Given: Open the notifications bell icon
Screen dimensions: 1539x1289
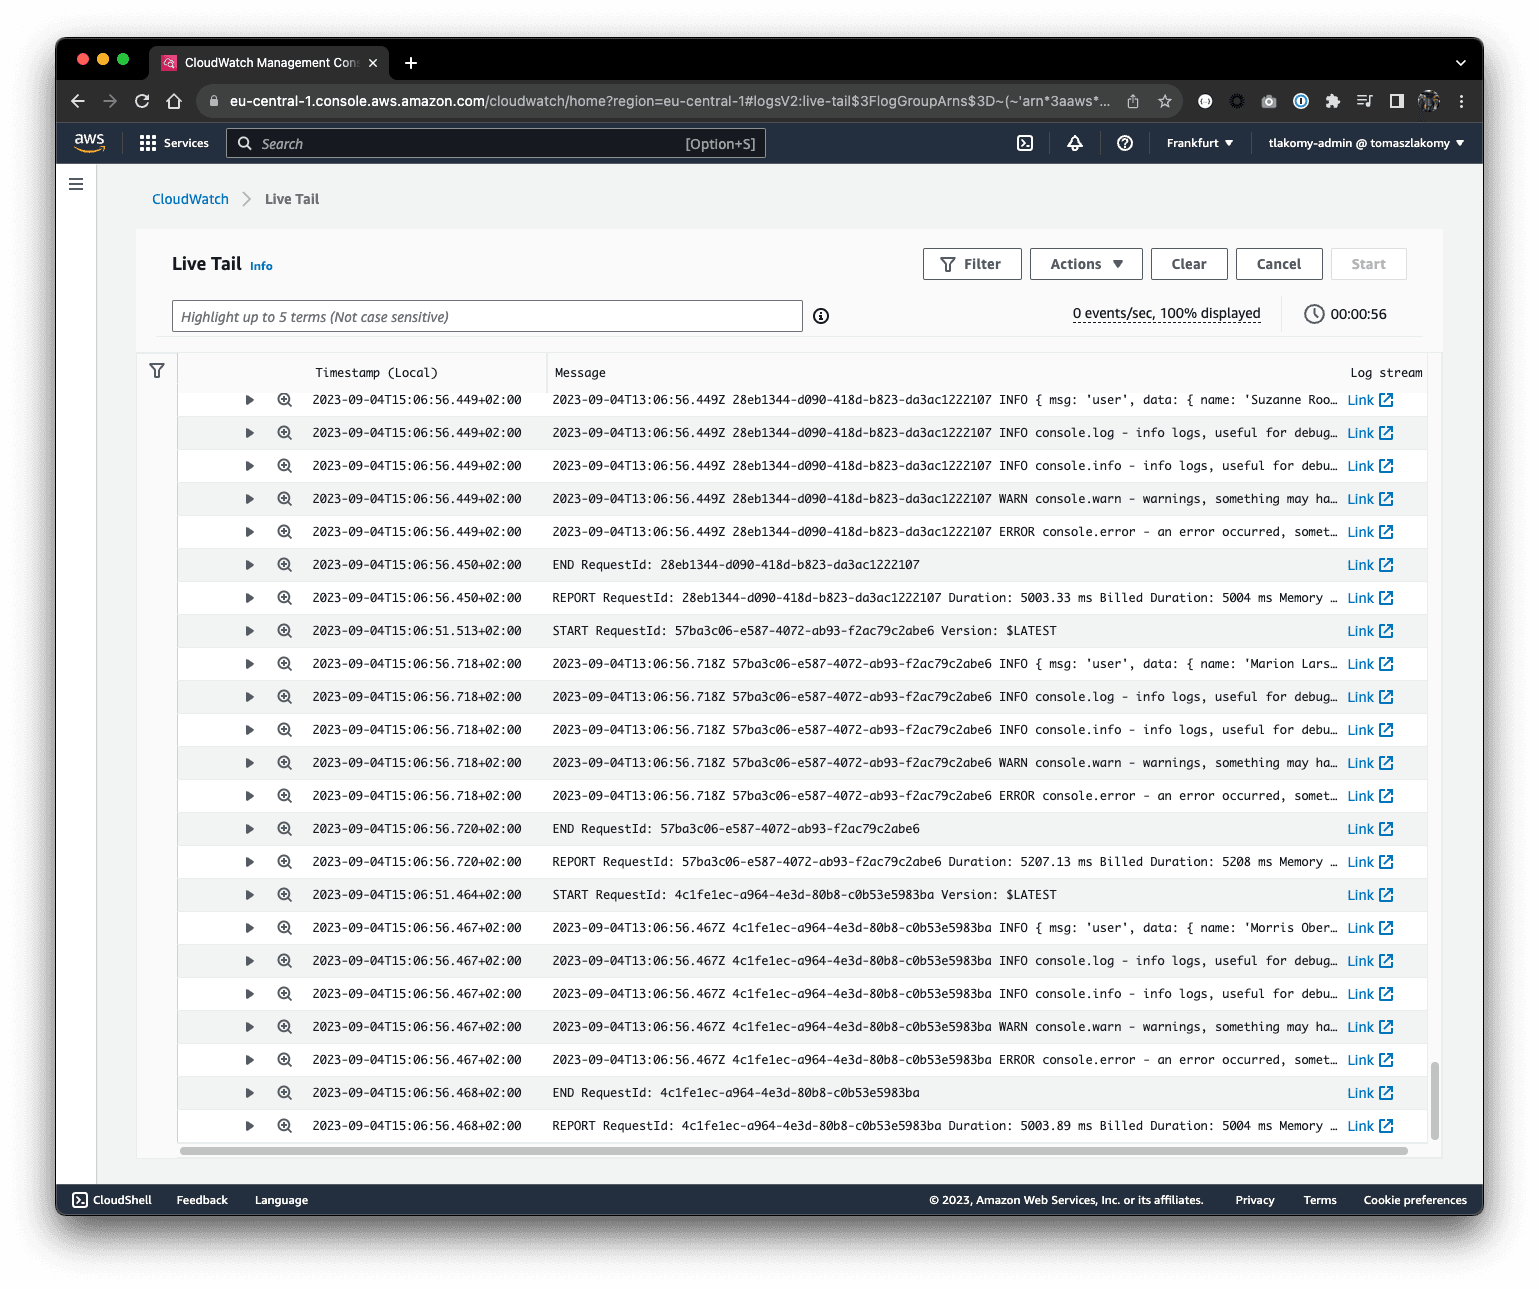Looking at the screenshot, I should [1075, 143].
